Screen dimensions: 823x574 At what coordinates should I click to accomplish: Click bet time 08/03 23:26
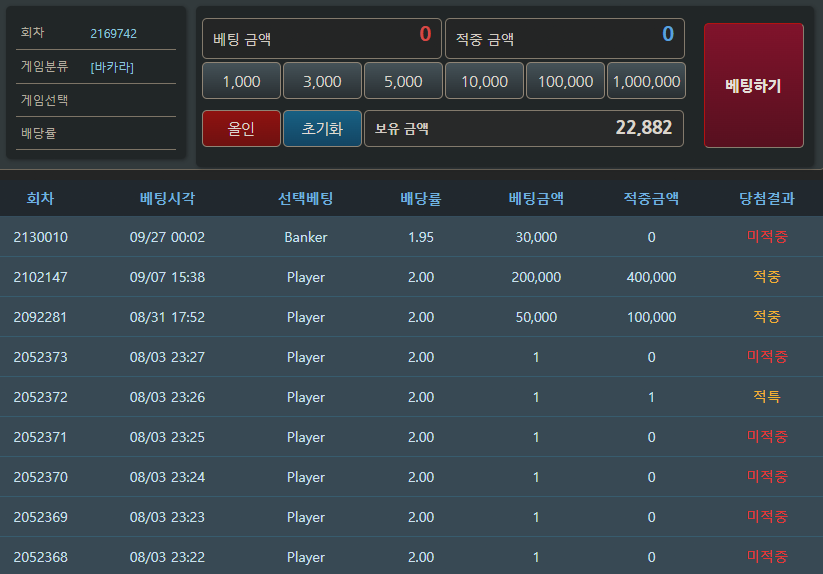(x=167, y=397)
